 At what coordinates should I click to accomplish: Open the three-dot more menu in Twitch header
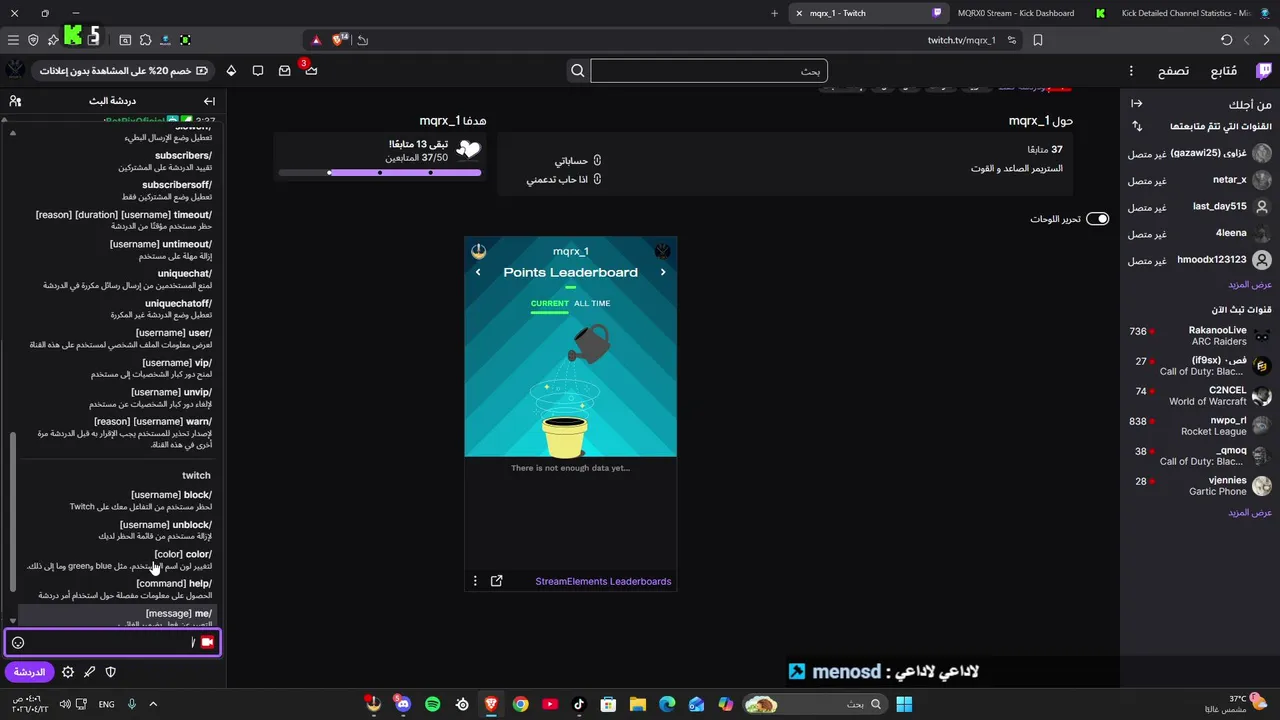(x=1131, y=71)
